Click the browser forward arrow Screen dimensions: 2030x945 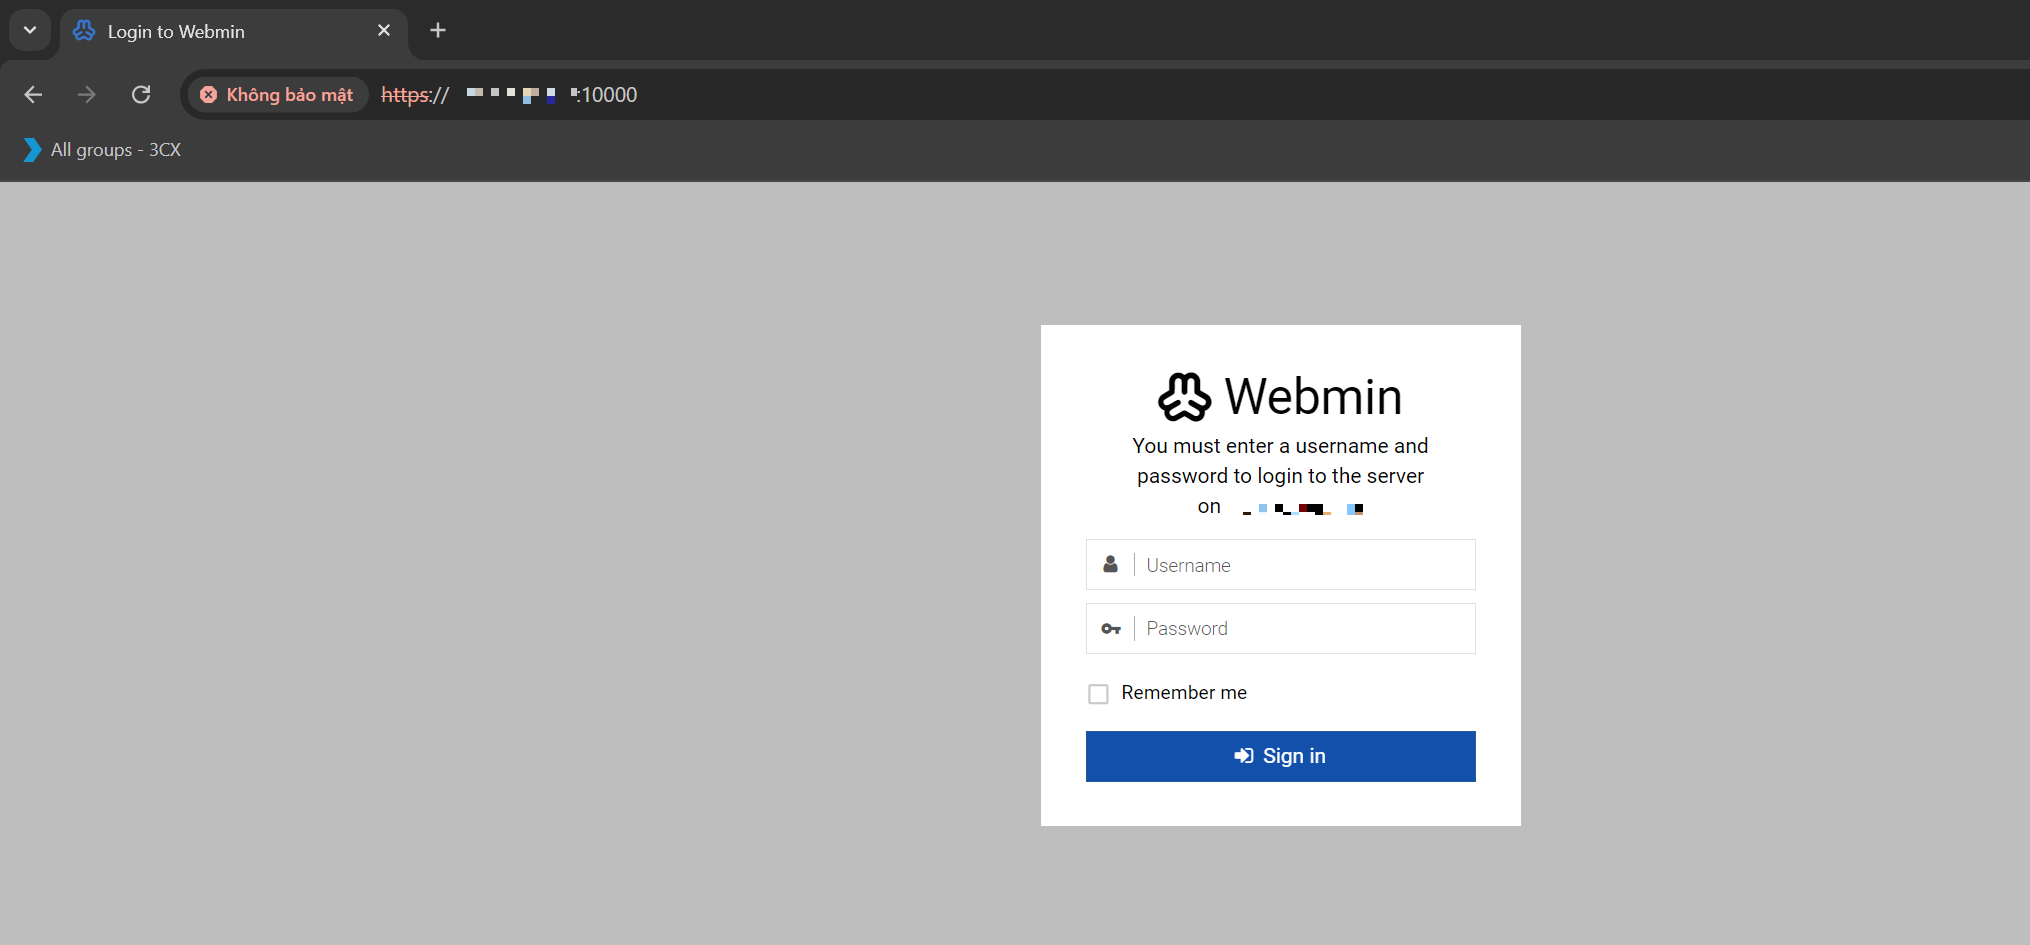[87, 94]
